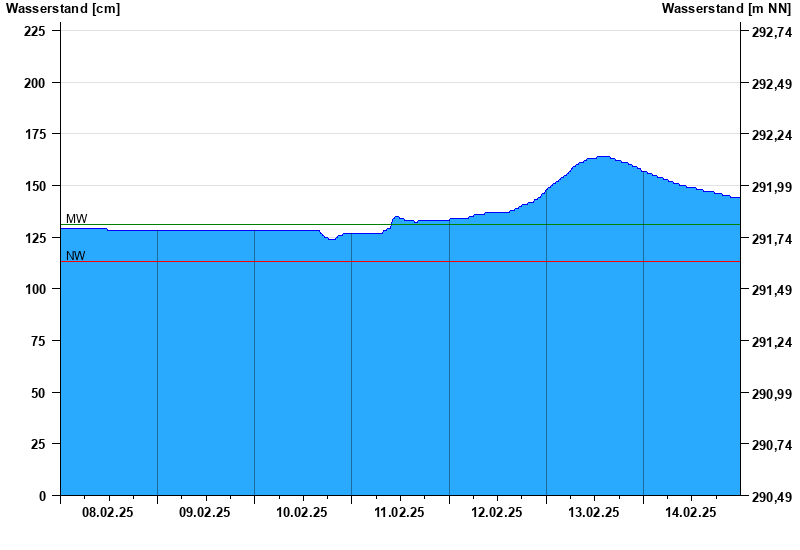Click the 292,49 value on right axis
800x550 pixels.
(x=772, y=84)
